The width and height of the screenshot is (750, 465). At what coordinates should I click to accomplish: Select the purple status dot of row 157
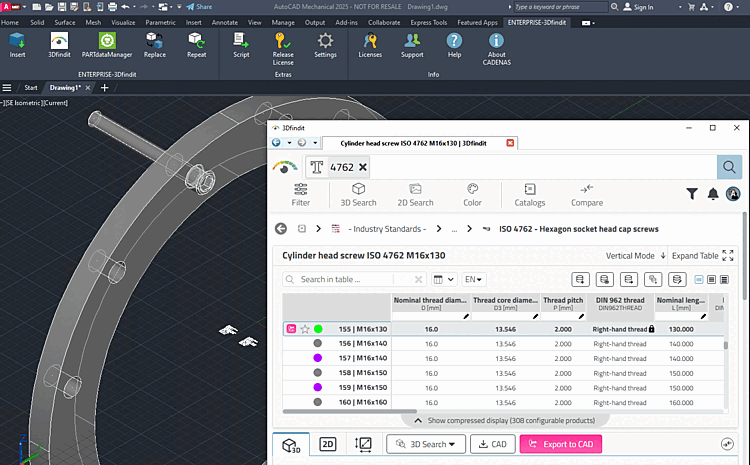318,358
